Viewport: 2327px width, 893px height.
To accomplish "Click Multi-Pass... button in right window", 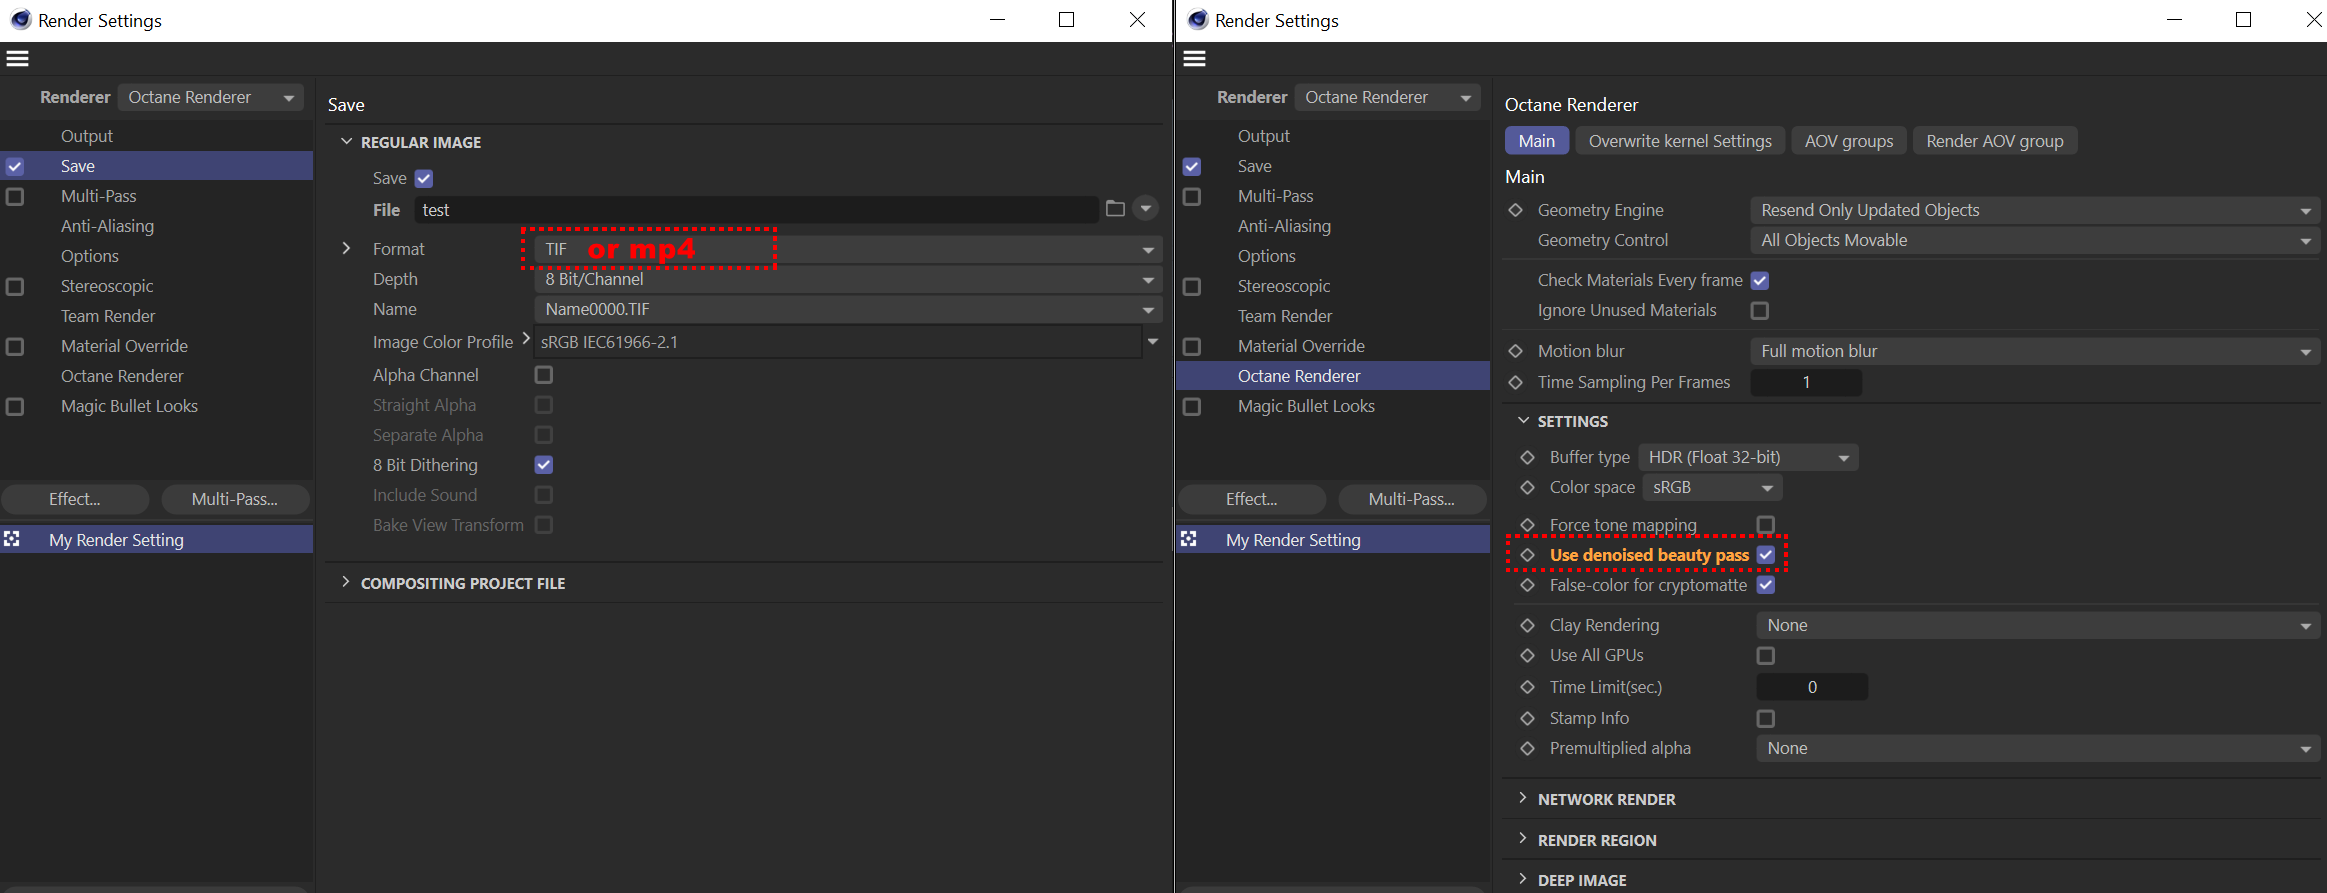I will pyautogui.click(x=1412, y=499).
